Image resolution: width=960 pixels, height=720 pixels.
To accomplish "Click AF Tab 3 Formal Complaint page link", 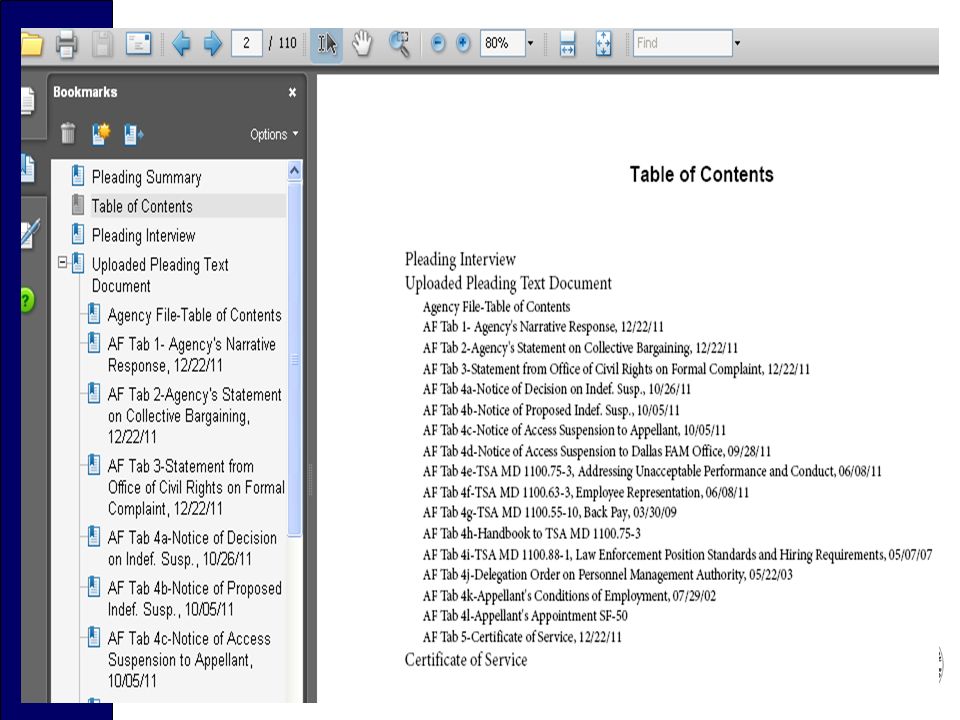I will click(x=616, y=369).
